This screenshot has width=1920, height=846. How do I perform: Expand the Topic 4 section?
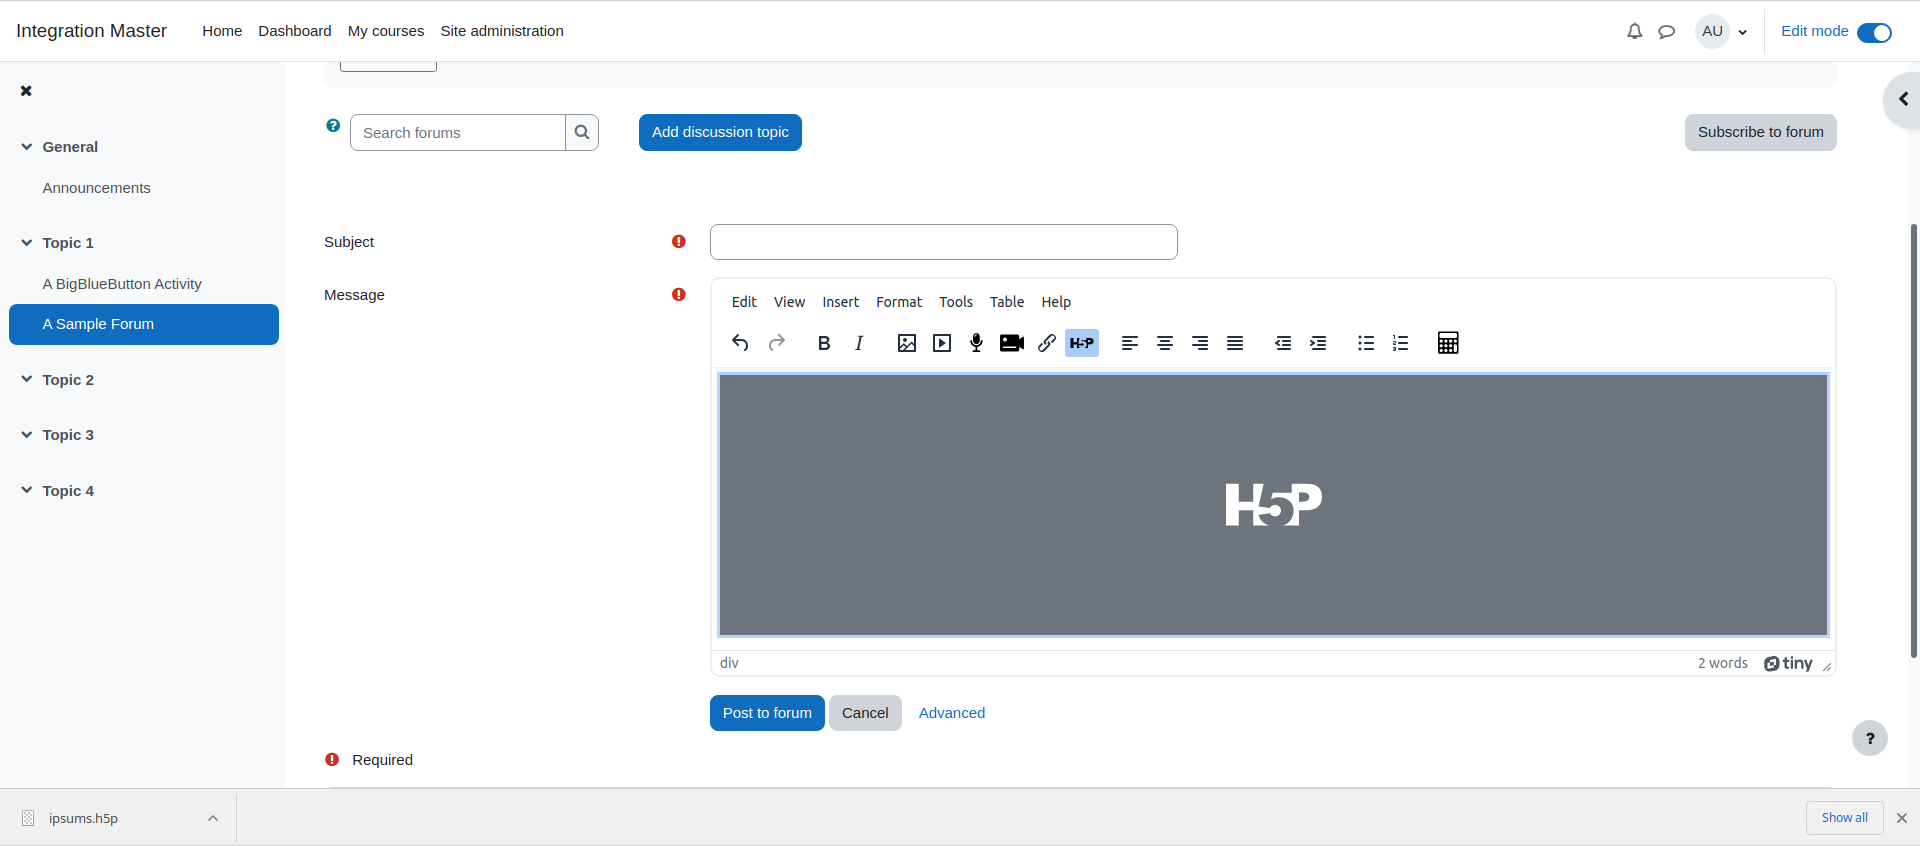click(x=27, y=491)
